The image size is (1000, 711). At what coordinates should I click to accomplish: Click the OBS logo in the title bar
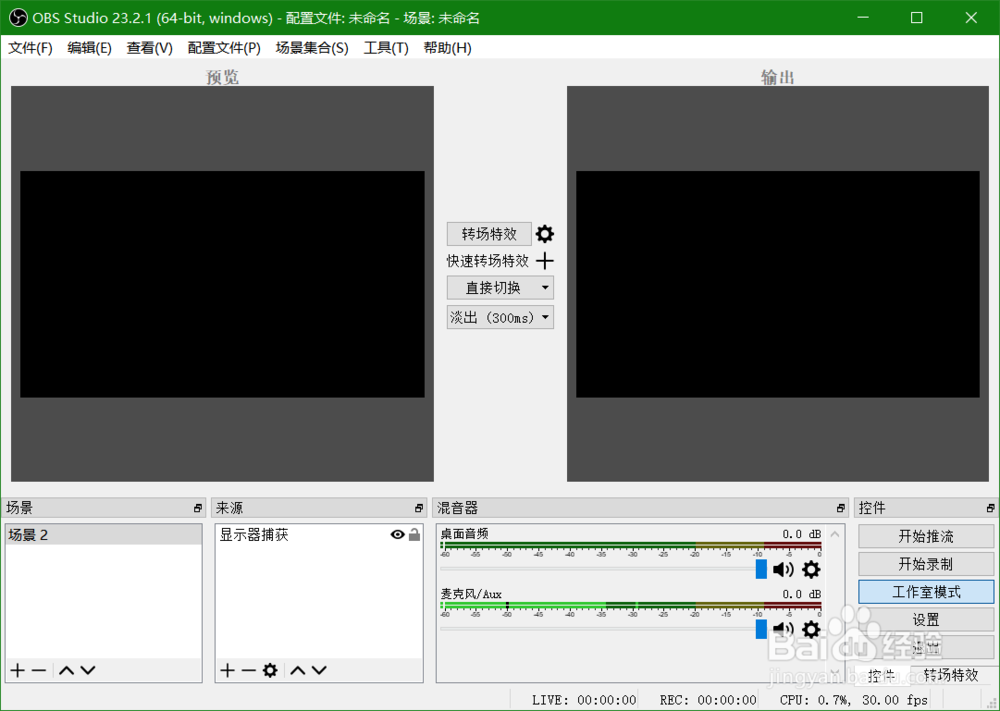coord(18,18)
